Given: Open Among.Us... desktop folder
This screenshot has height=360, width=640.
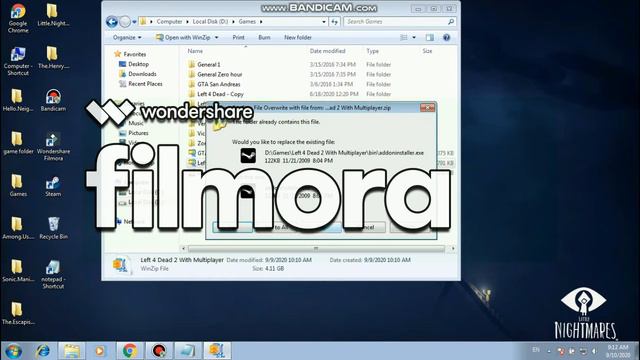Looking at the screenshot, I should point(18,228).
